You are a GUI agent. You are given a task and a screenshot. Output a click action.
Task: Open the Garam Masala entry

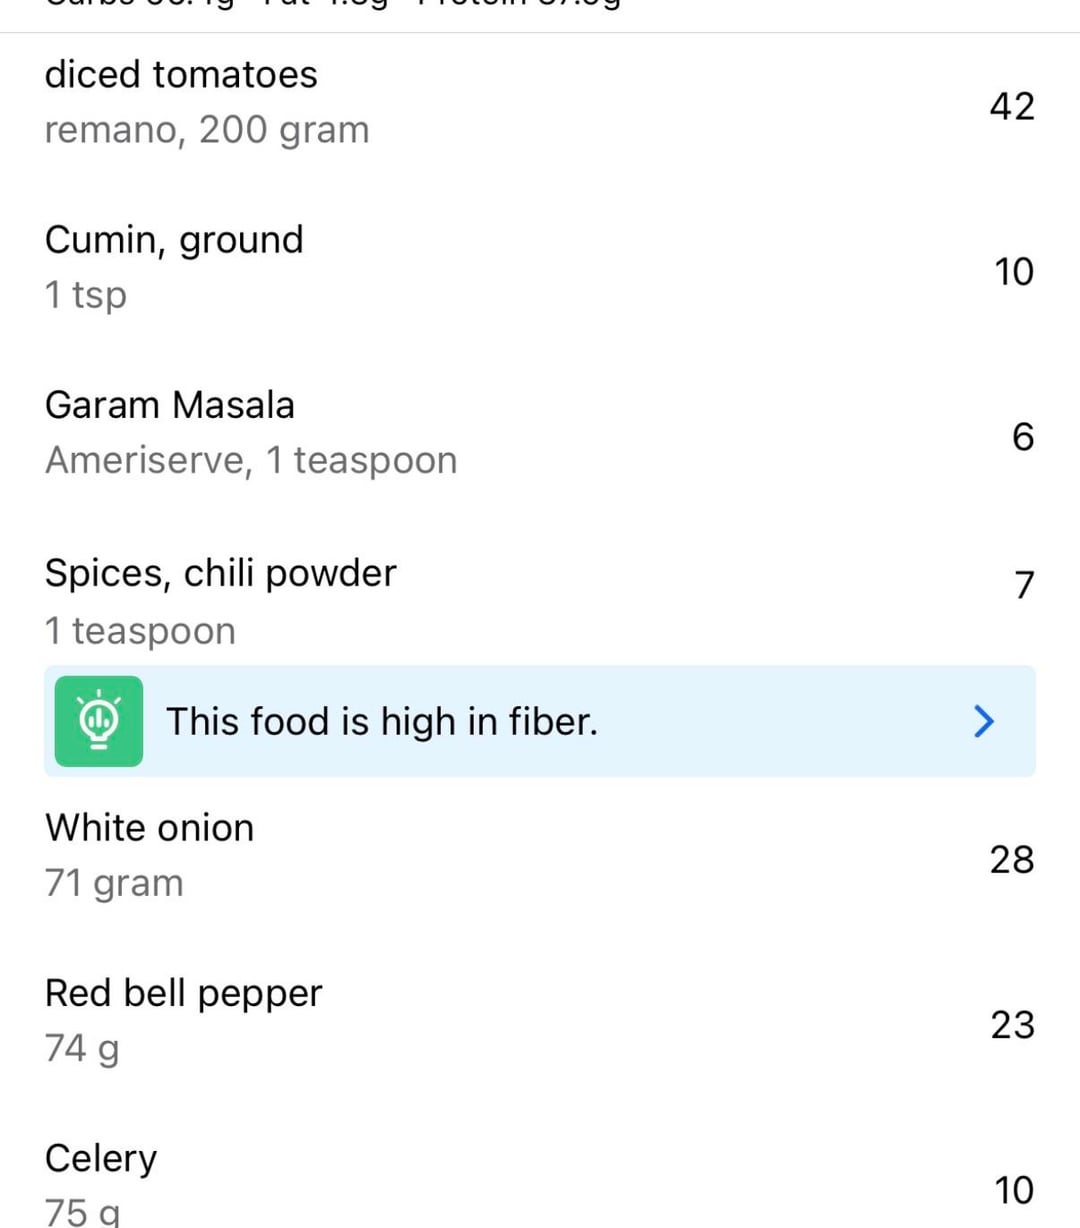170,405
